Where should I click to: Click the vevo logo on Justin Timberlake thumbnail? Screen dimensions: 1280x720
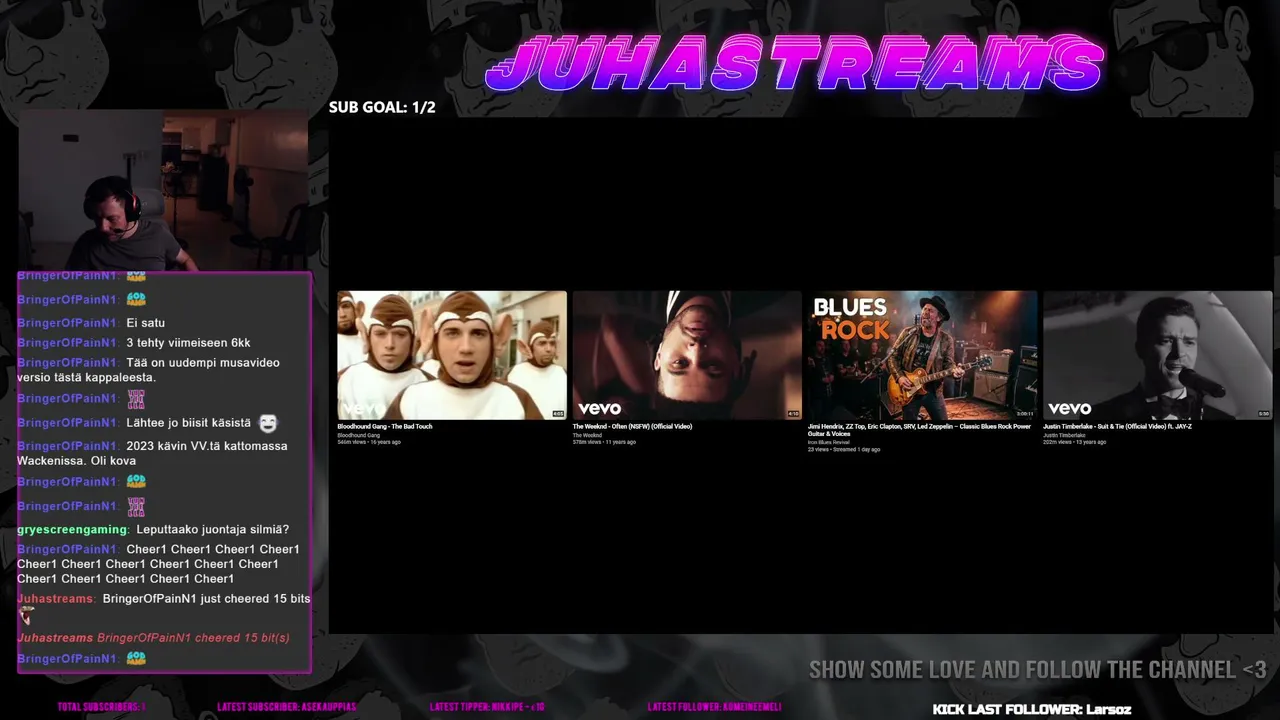coord(1070,408)
